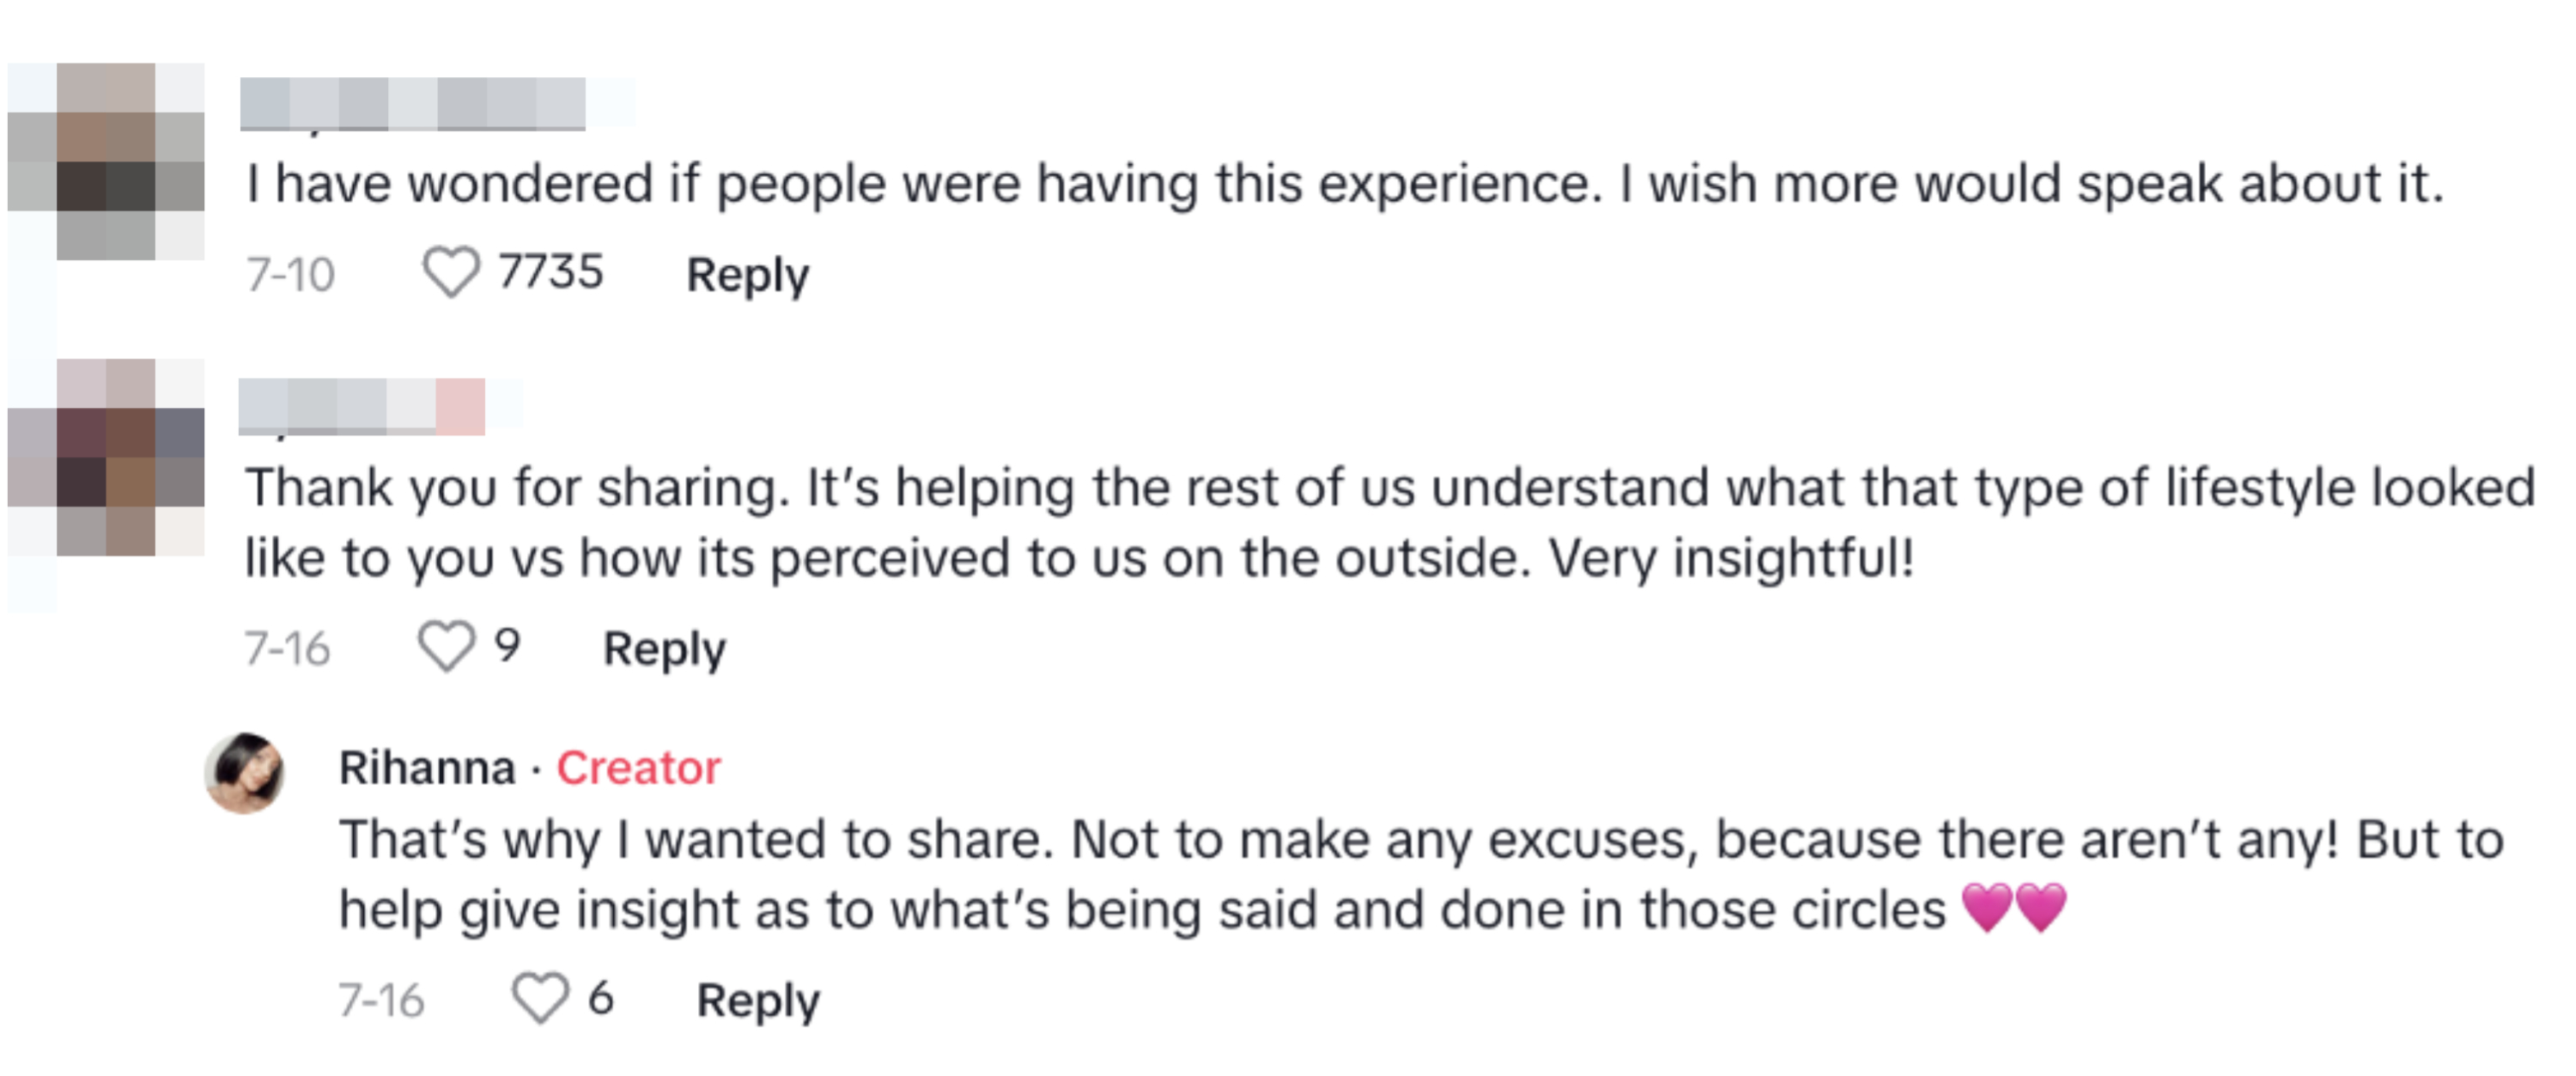
Task: Like Rihanna's creator reply
Action: [x=540, y=998]
